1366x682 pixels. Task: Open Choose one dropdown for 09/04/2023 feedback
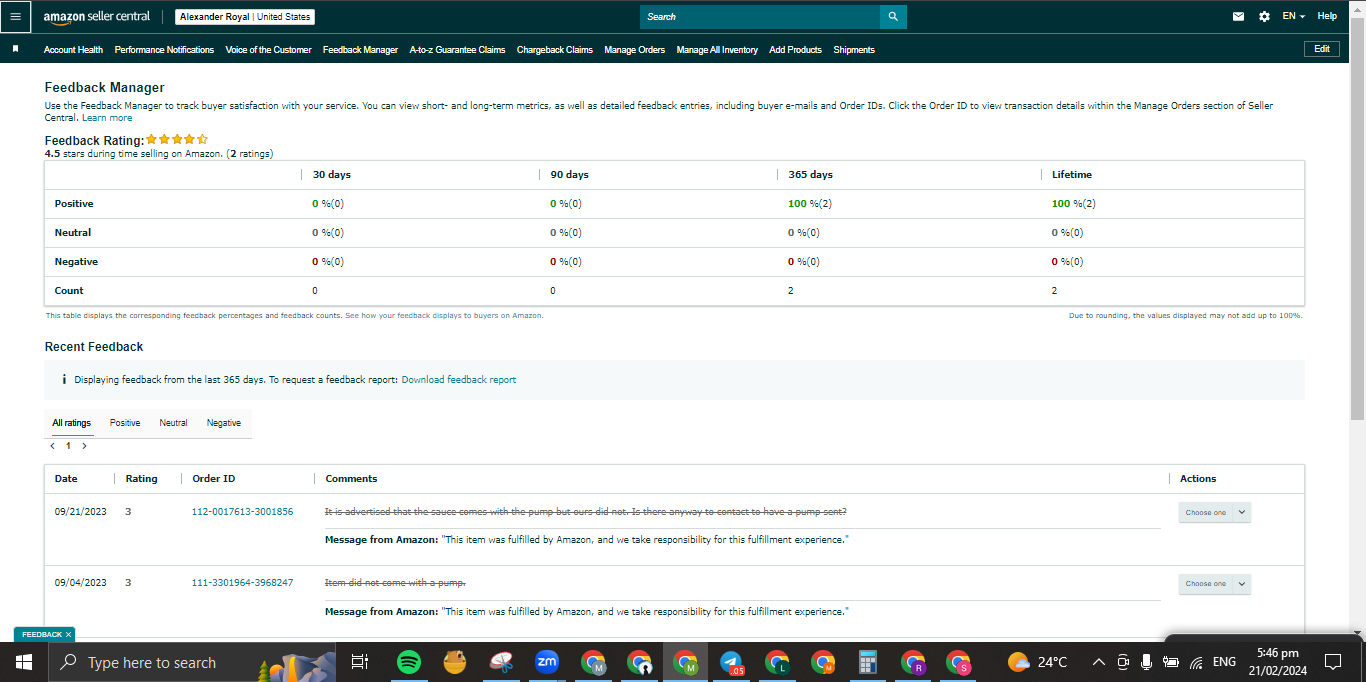[1214, 584]
